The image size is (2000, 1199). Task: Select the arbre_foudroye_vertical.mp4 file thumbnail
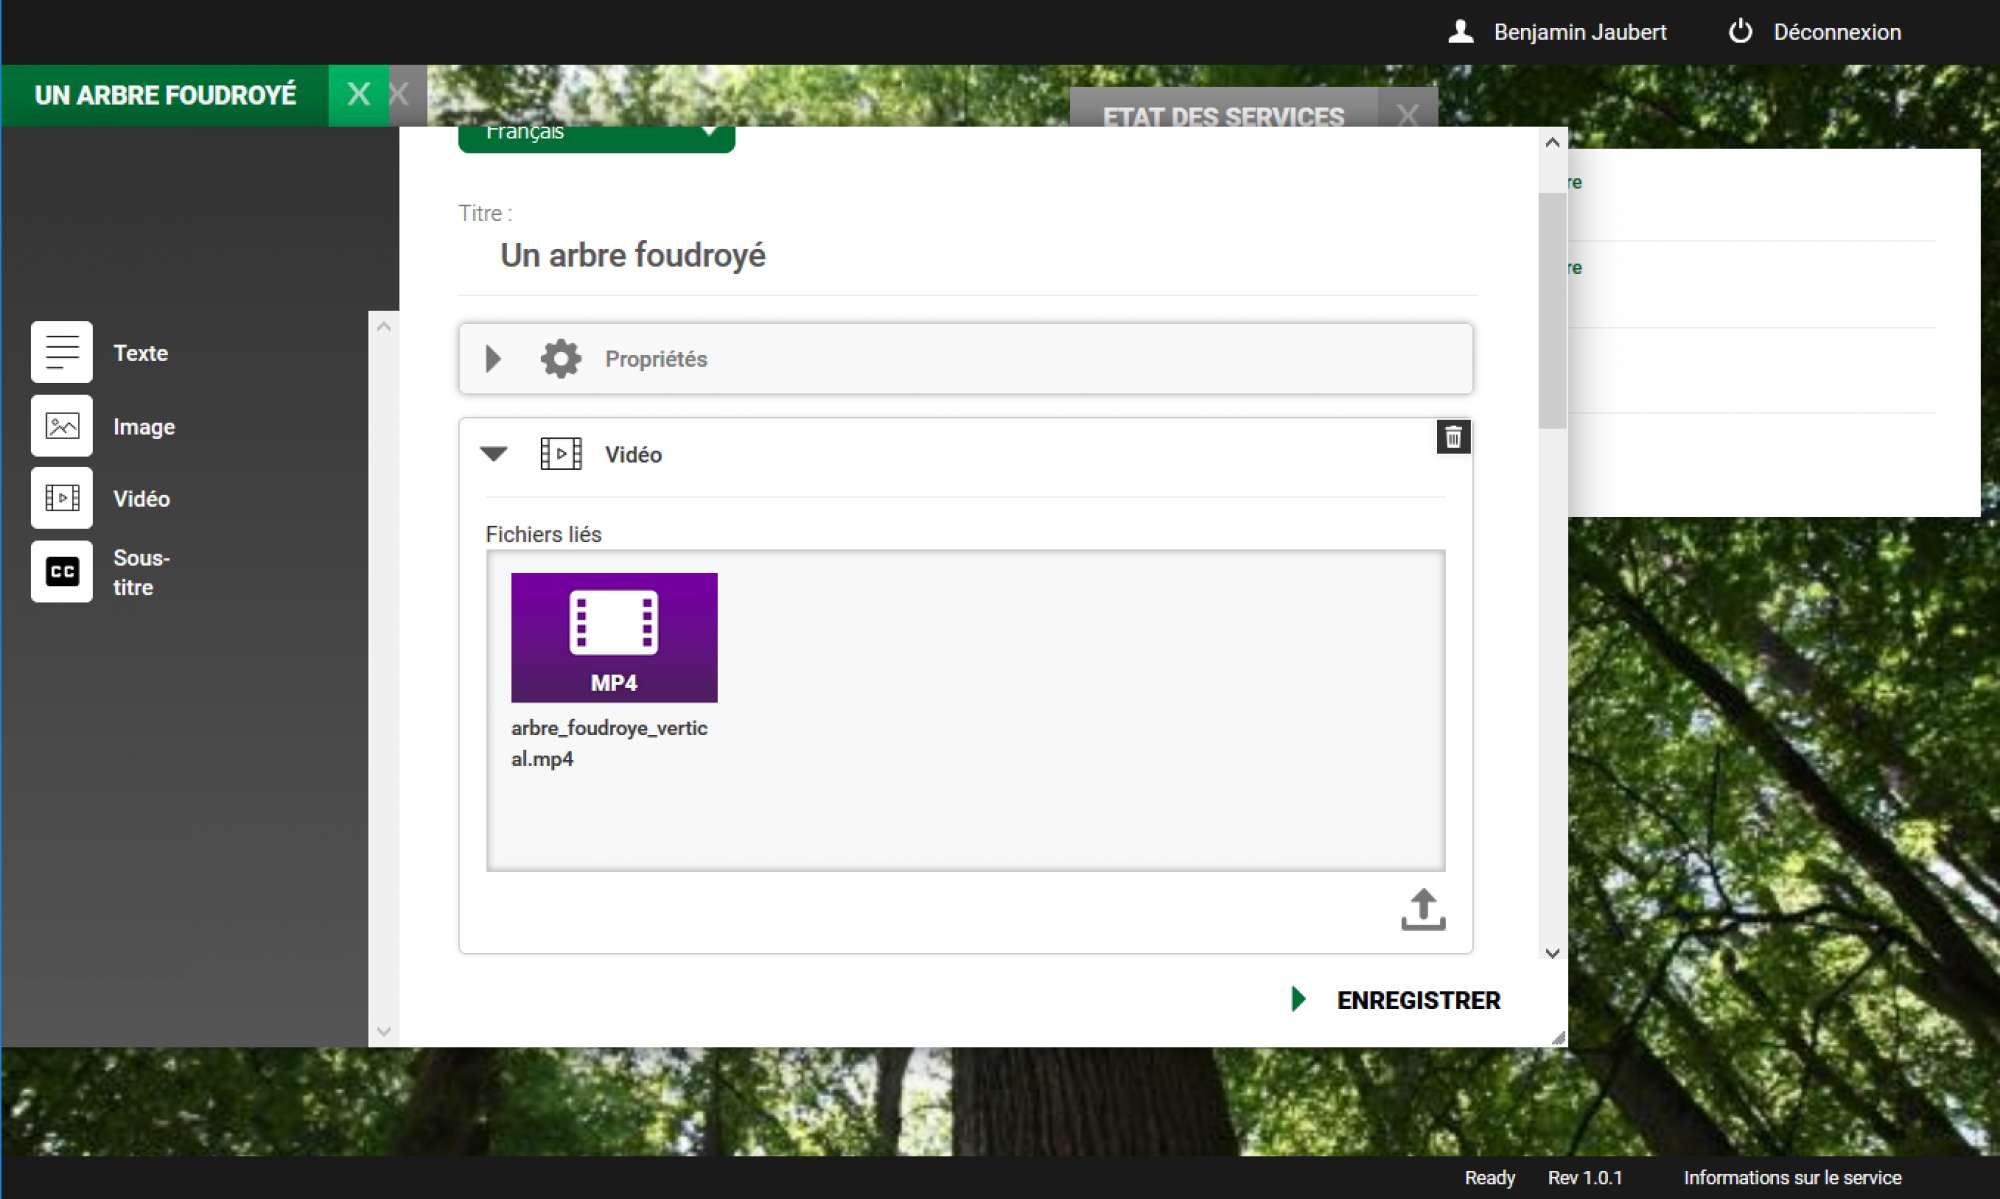614,638
